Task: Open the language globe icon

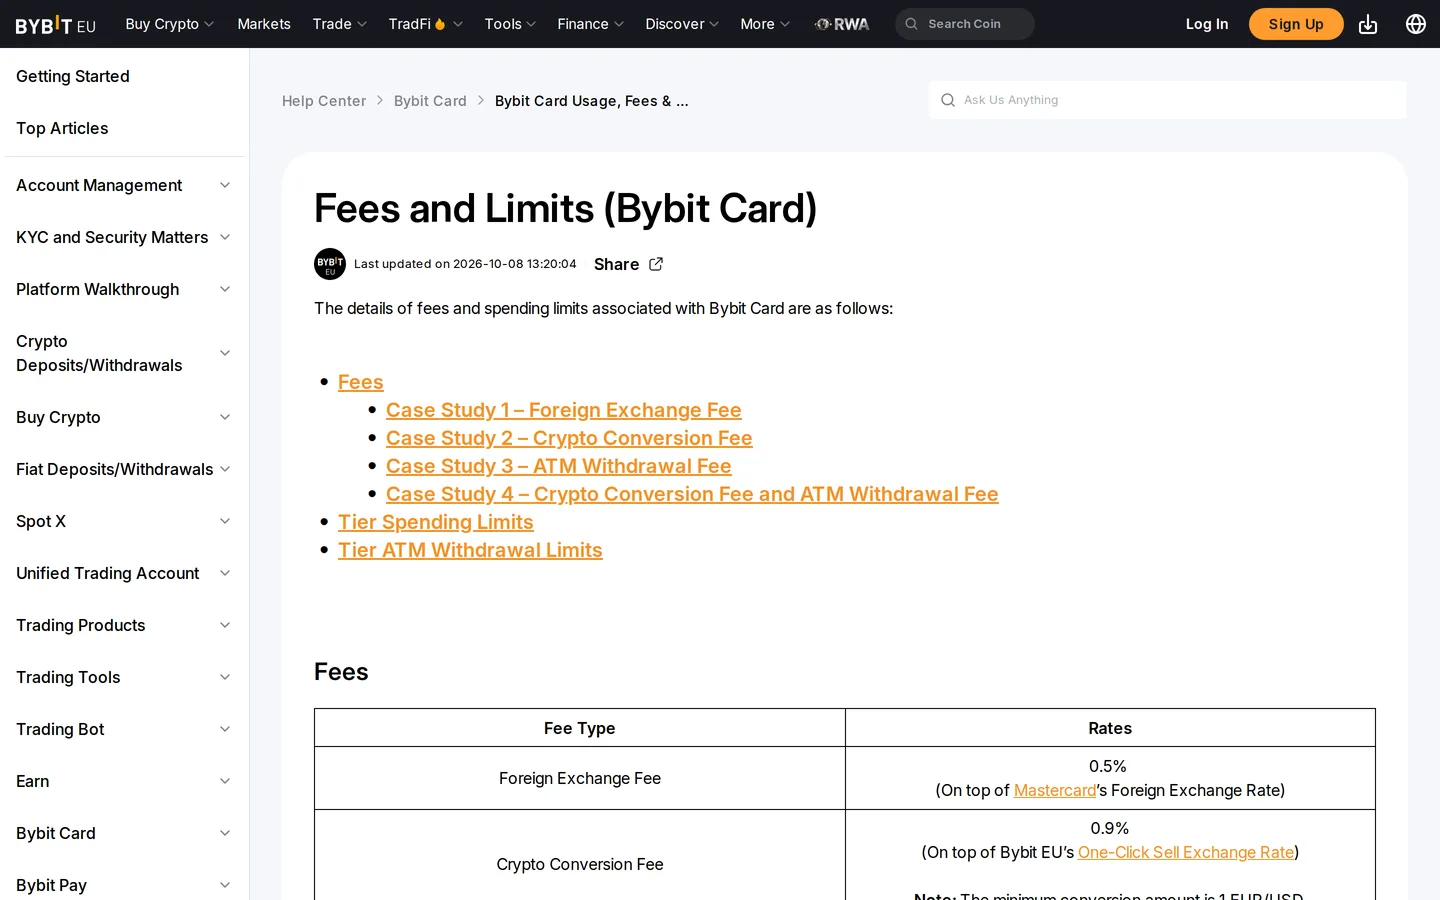Action: (1416, 24)
